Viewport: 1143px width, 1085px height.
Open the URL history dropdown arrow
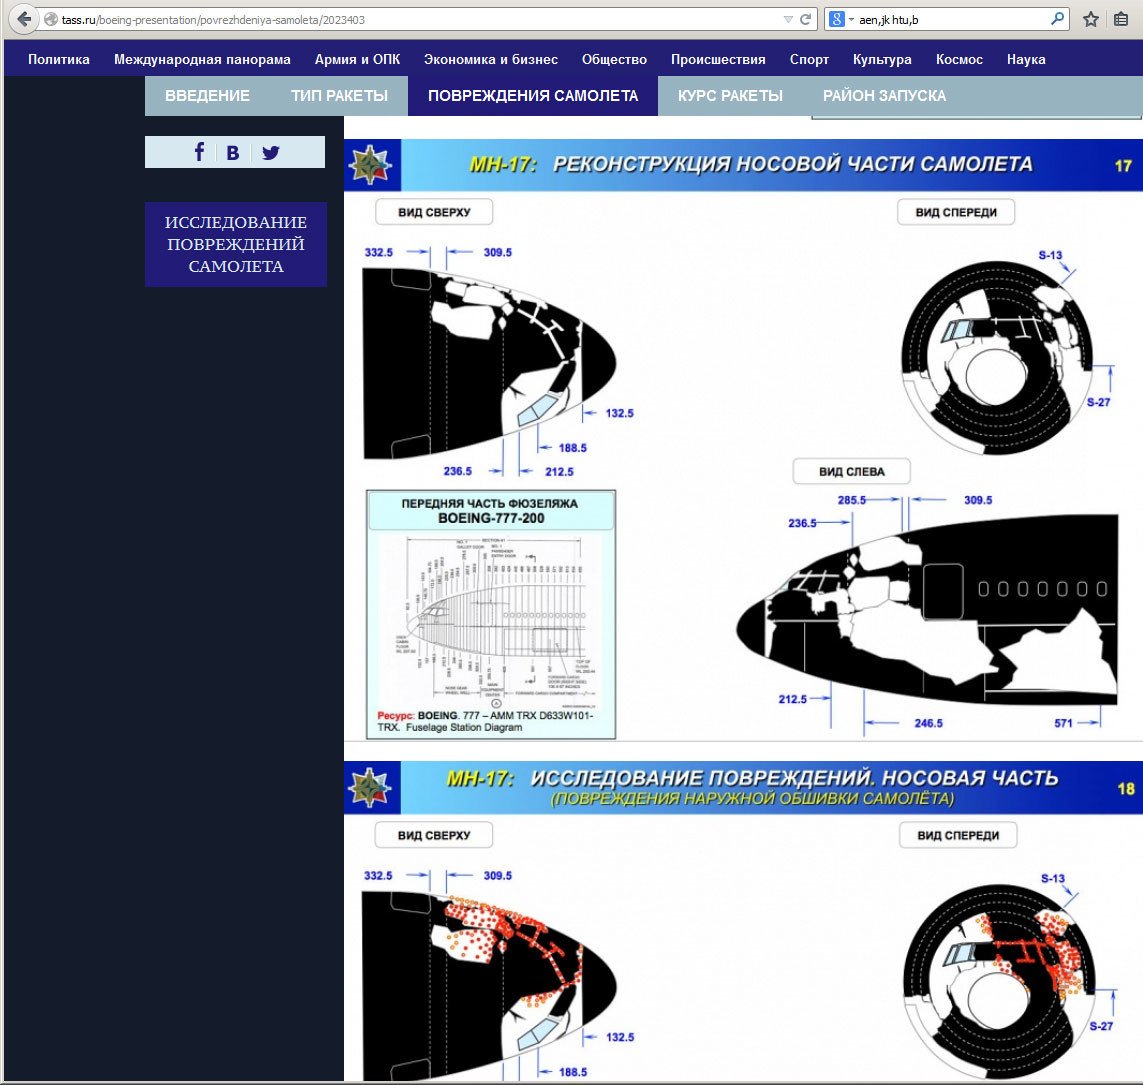[x=788, y=19]
